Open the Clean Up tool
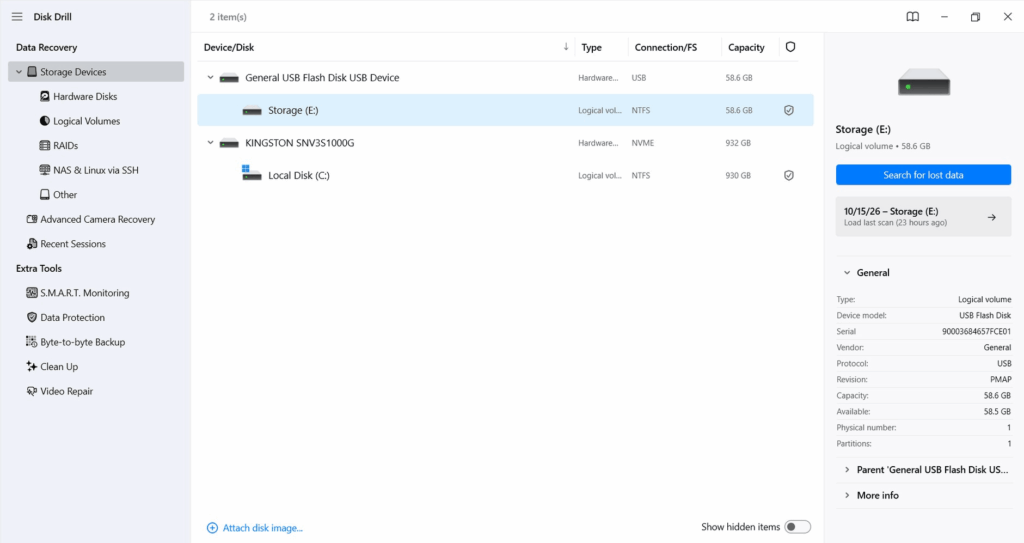Viewport: 1024px width, 543px height. tap(59, 367)
